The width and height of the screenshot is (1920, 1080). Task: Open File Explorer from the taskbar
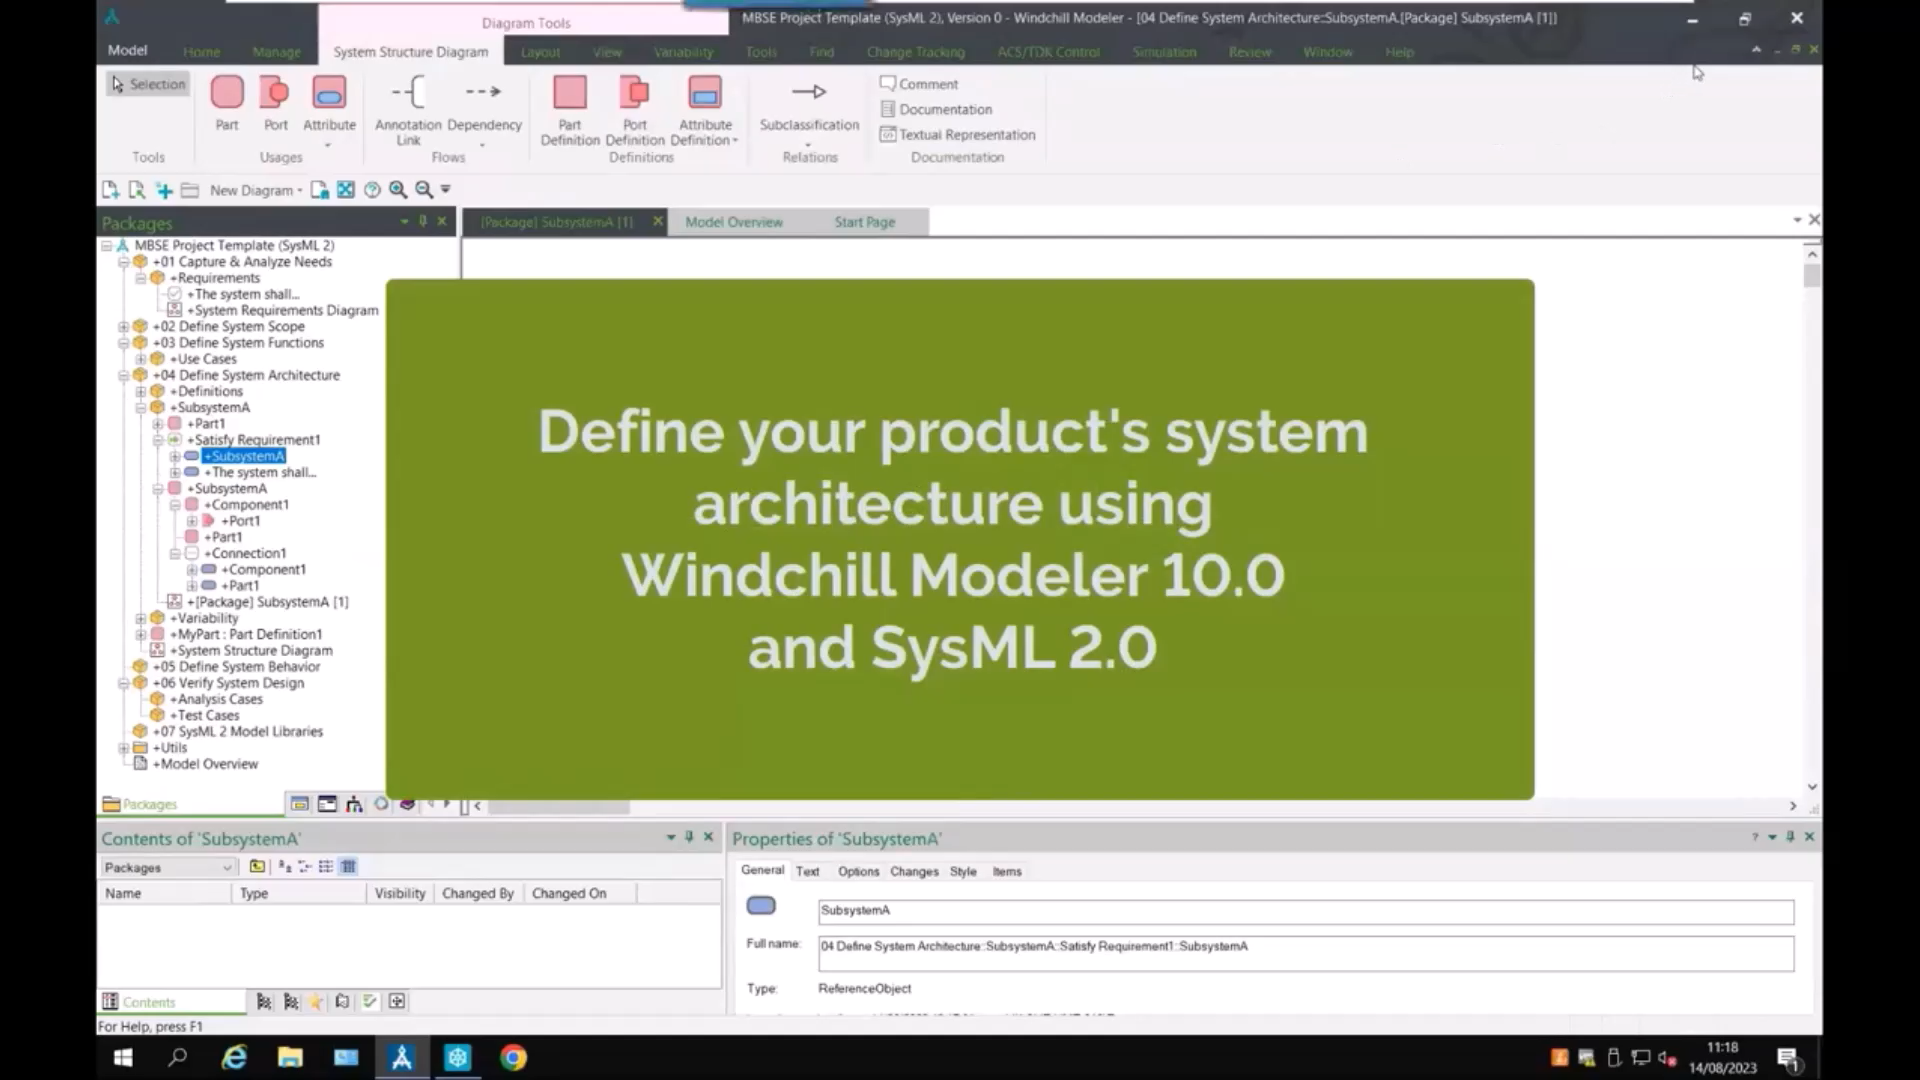pos(290,1057)
